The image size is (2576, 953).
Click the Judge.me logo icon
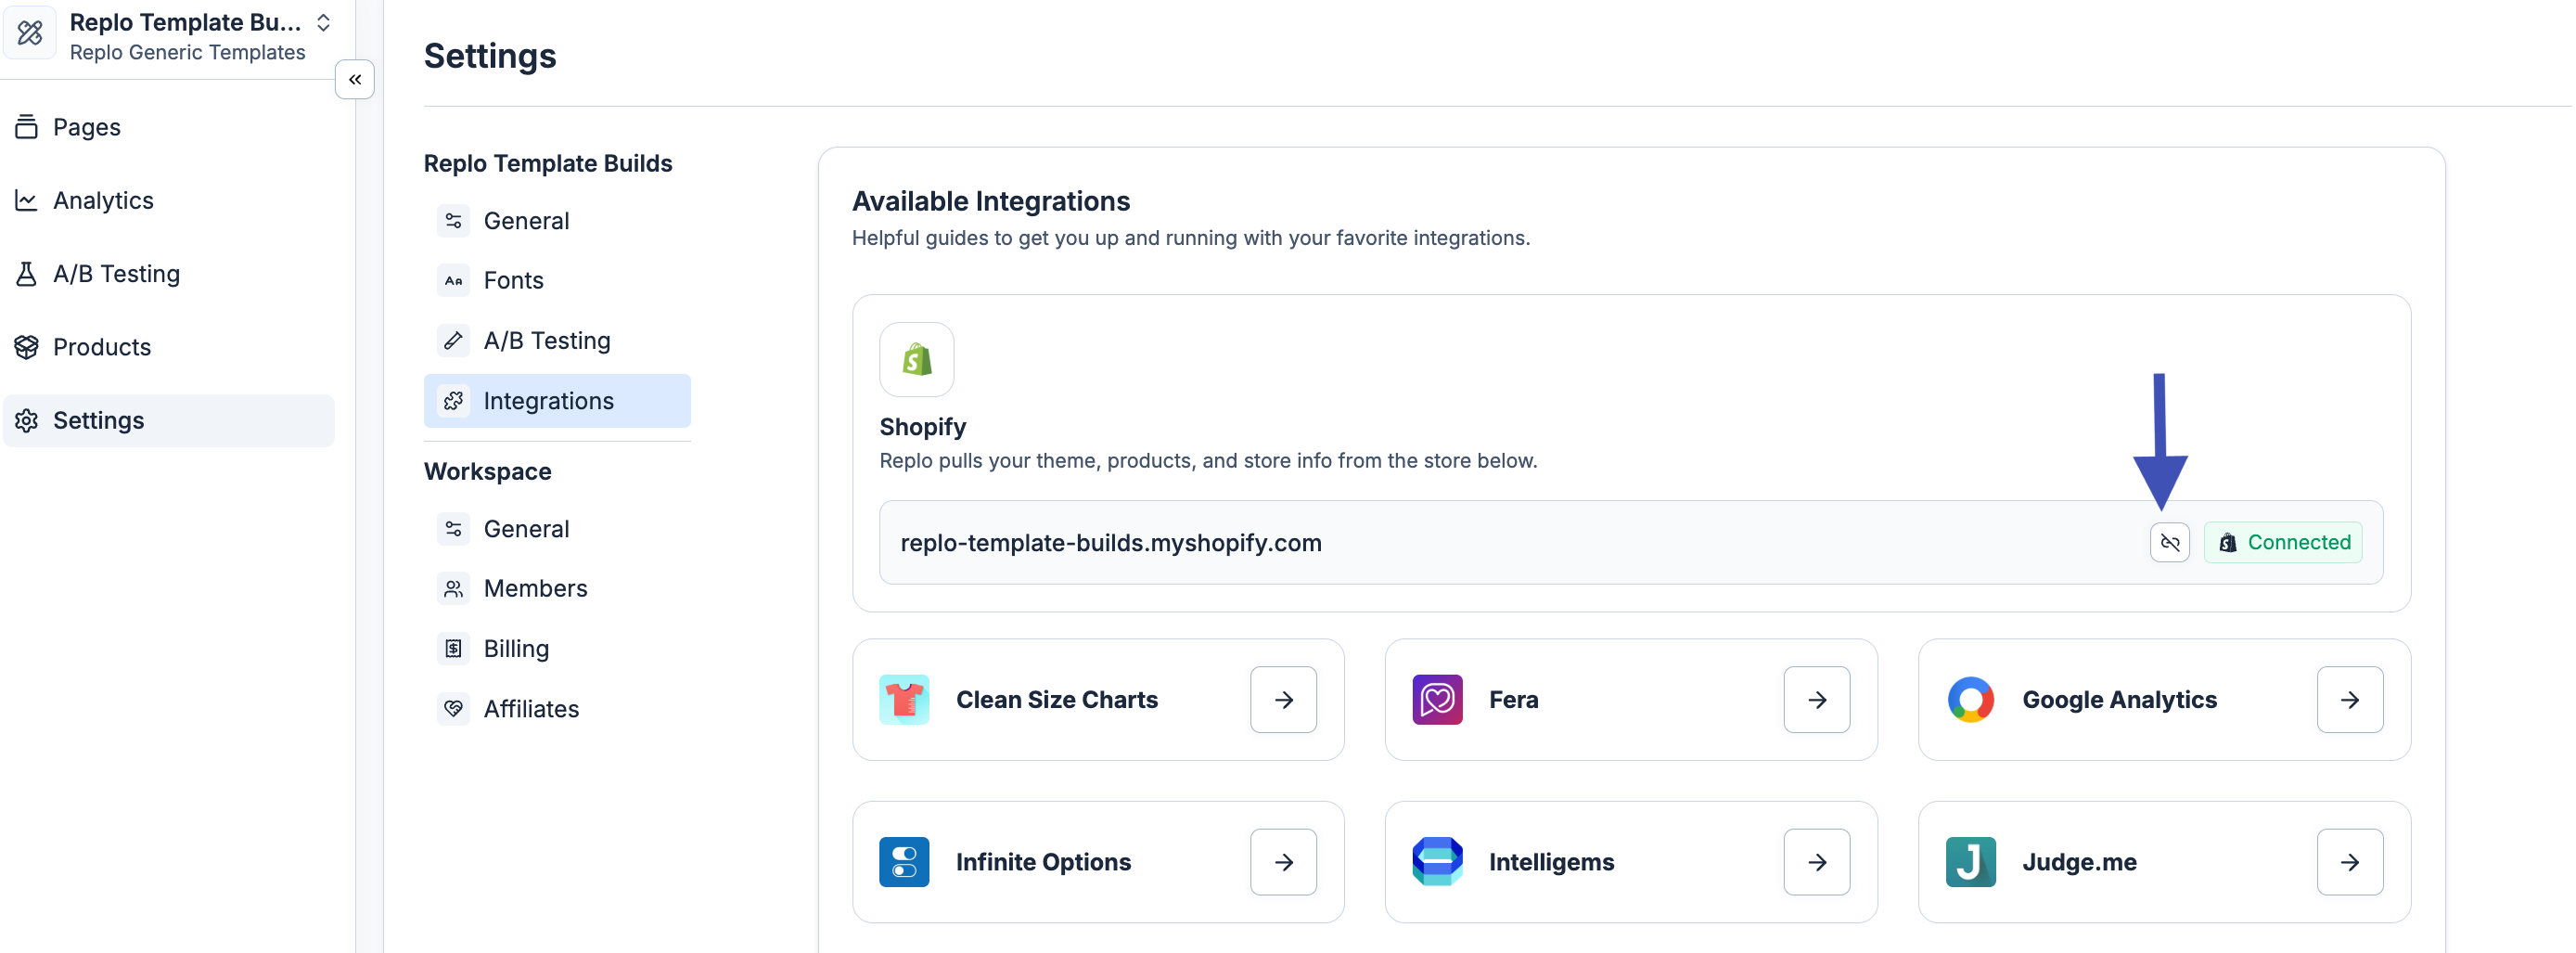[x=1969, y=862]
